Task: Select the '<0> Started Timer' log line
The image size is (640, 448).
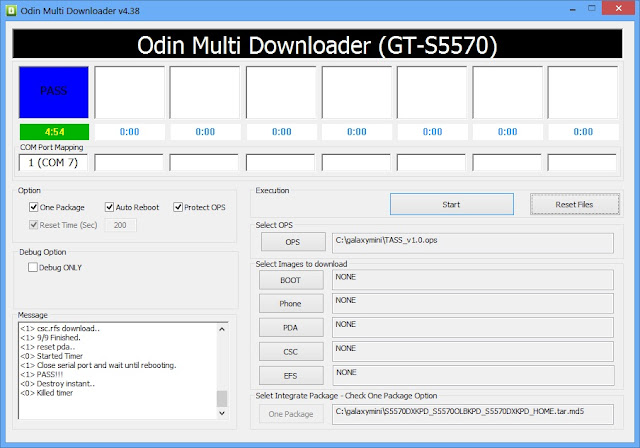Action: pyautogui.click(x=51, y=356)
